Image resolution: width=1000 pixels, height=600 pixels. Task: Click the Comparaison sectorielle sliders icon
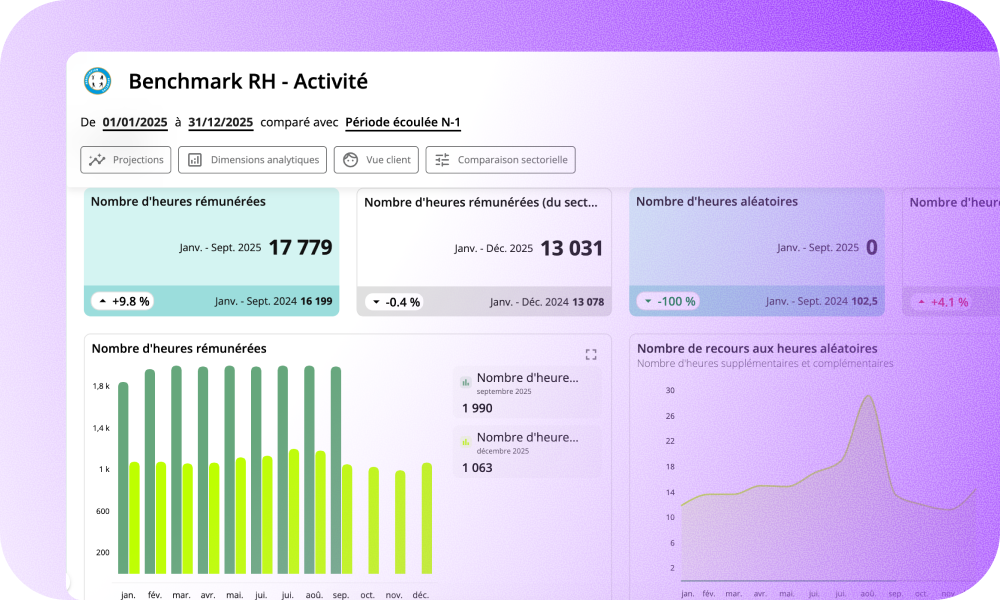(x=442, y=160)
